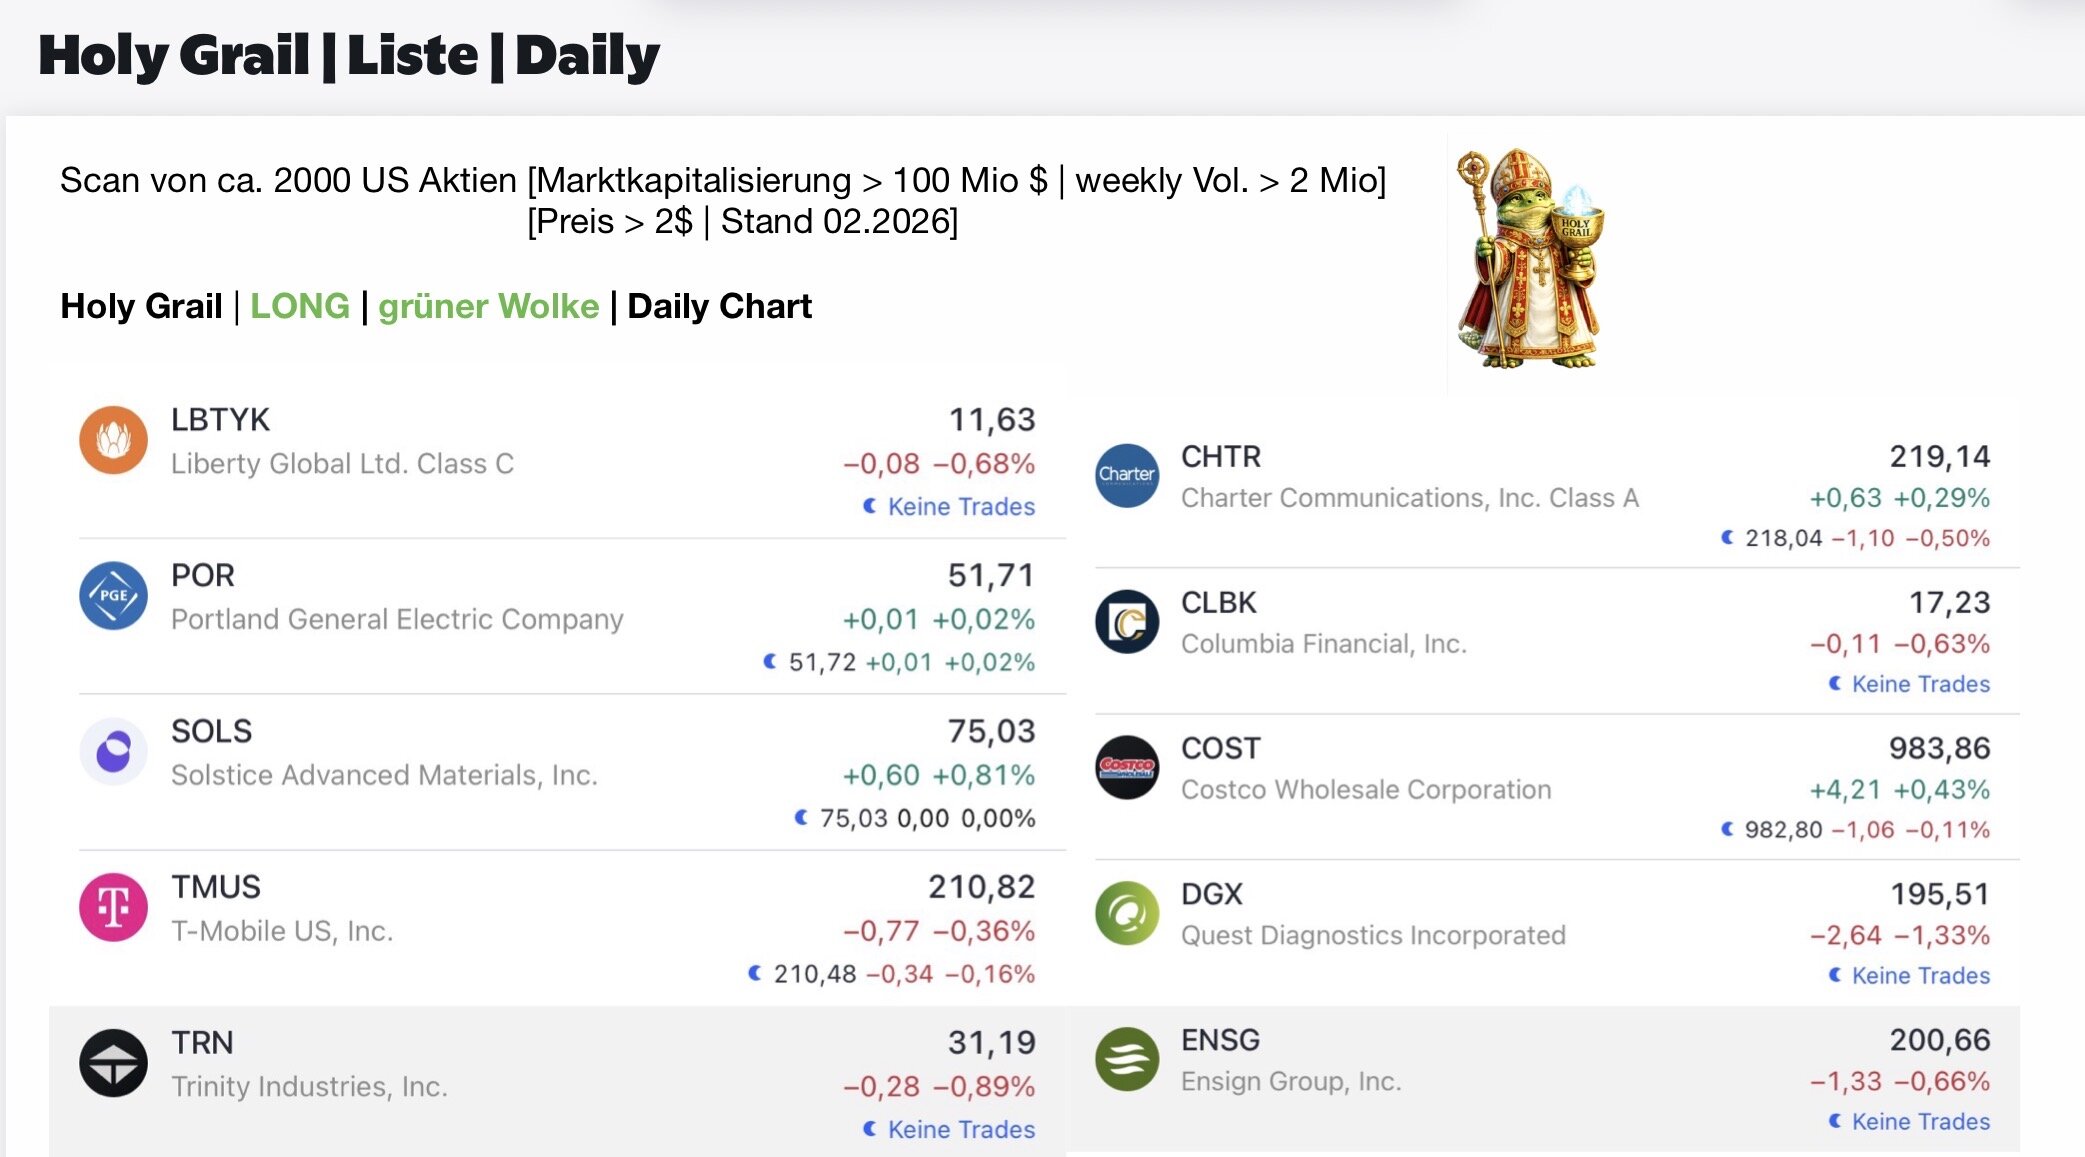
Task: Select the Trinity Industries, Inc. company name
Action: pos(309,1087)
